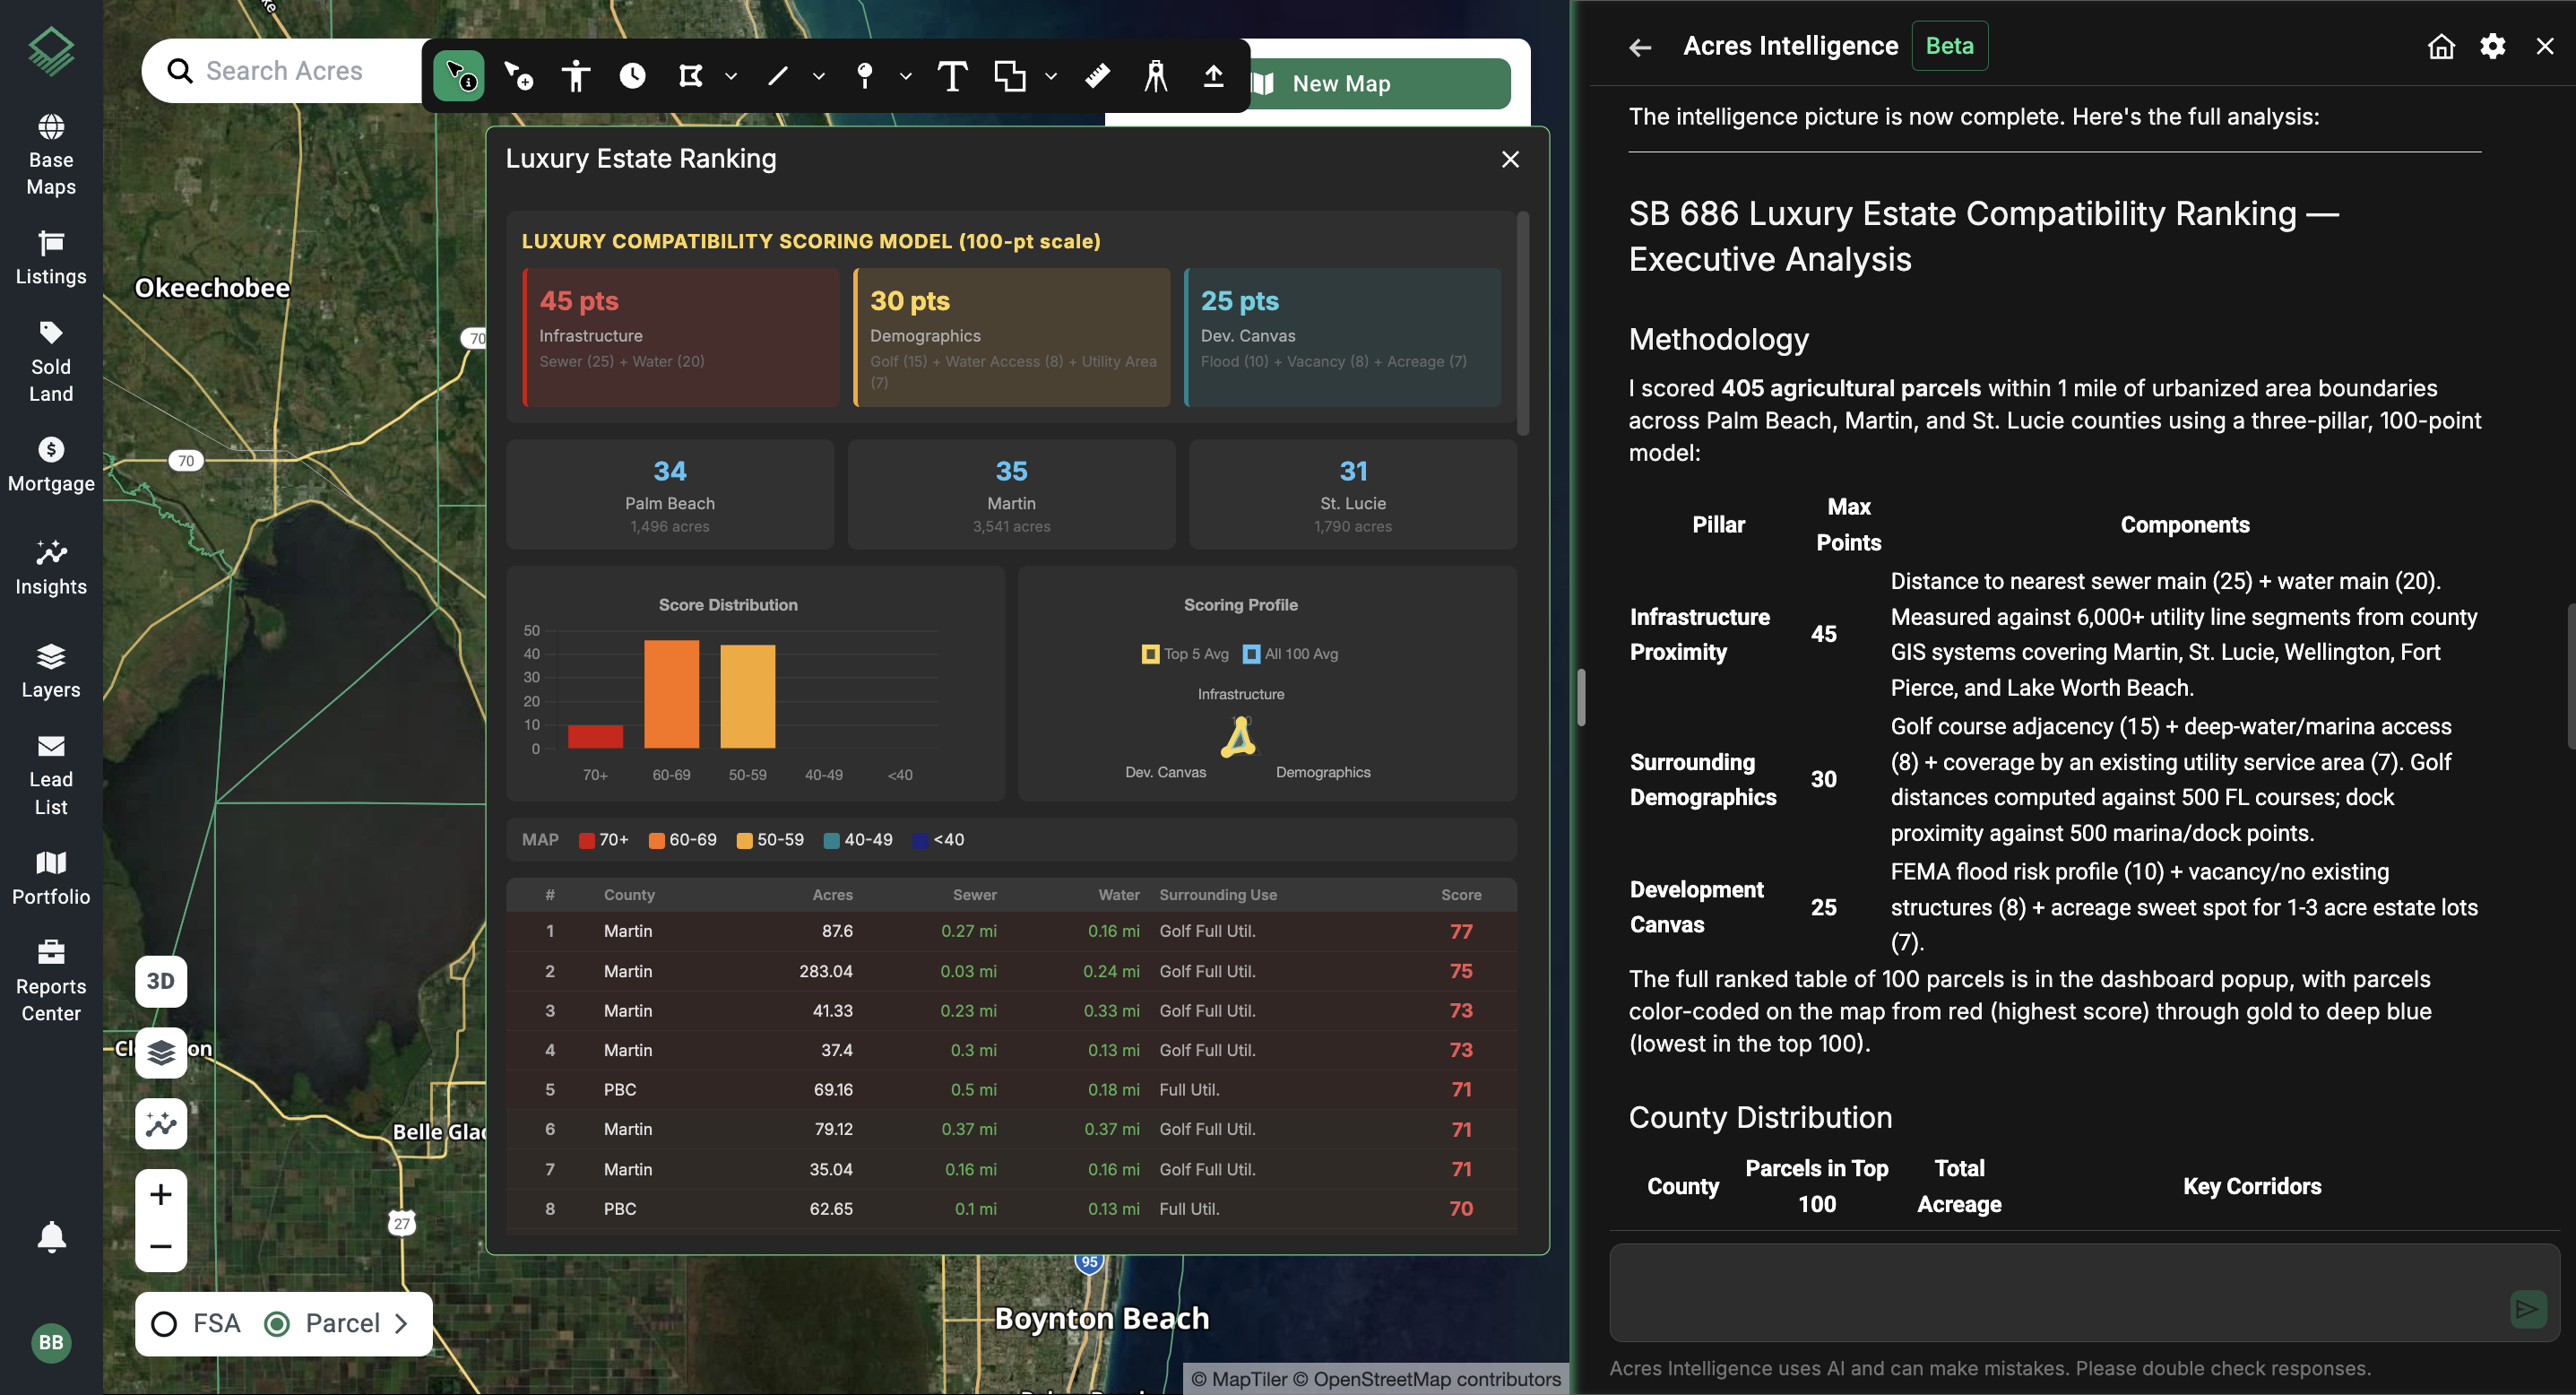This screenshot has height=1395, width=2576.
Task: Open the Lead List section
Action: pyautogui.click(x=51, y=775)
